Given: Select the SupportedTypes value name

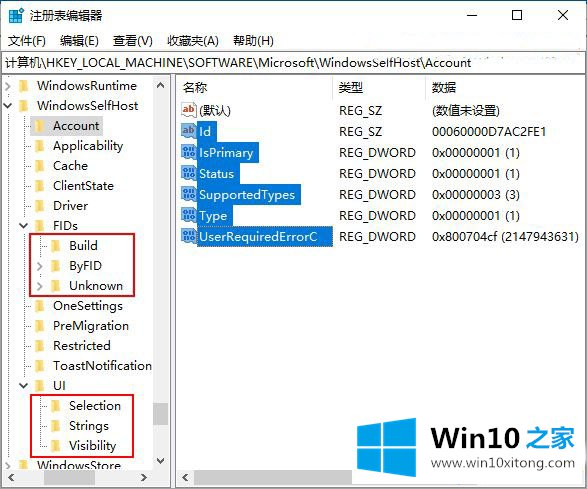Looking at the screenshot, I should (249, 195).
